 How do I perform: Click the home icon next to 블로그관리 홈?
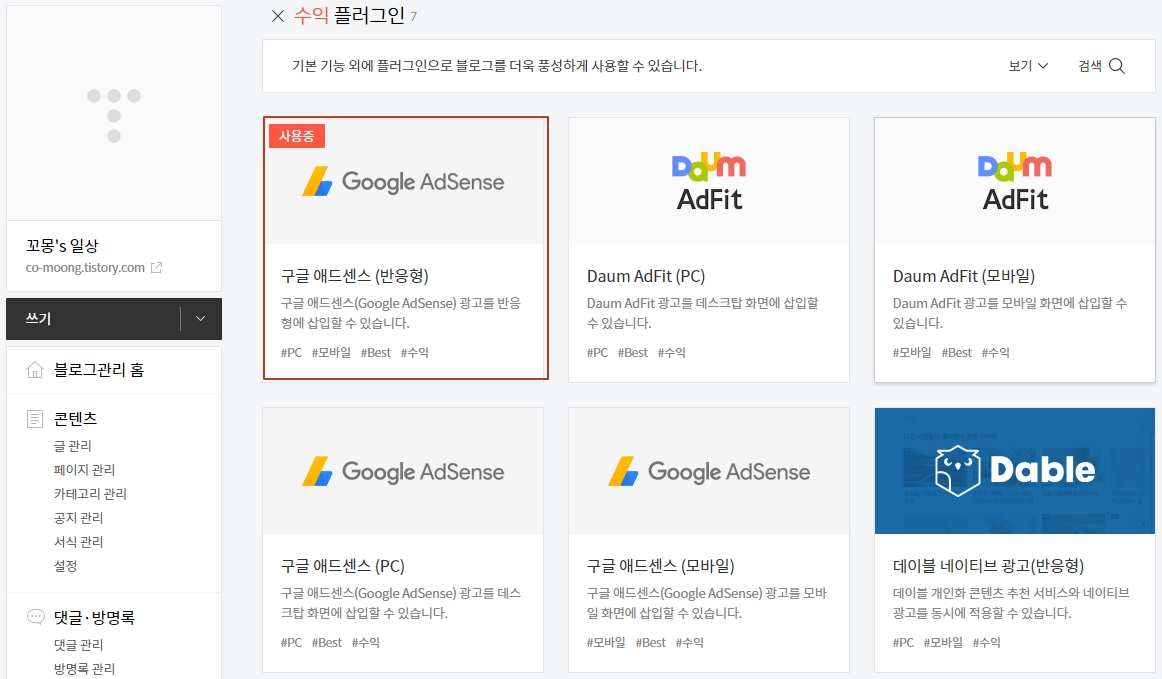[35, 370]
